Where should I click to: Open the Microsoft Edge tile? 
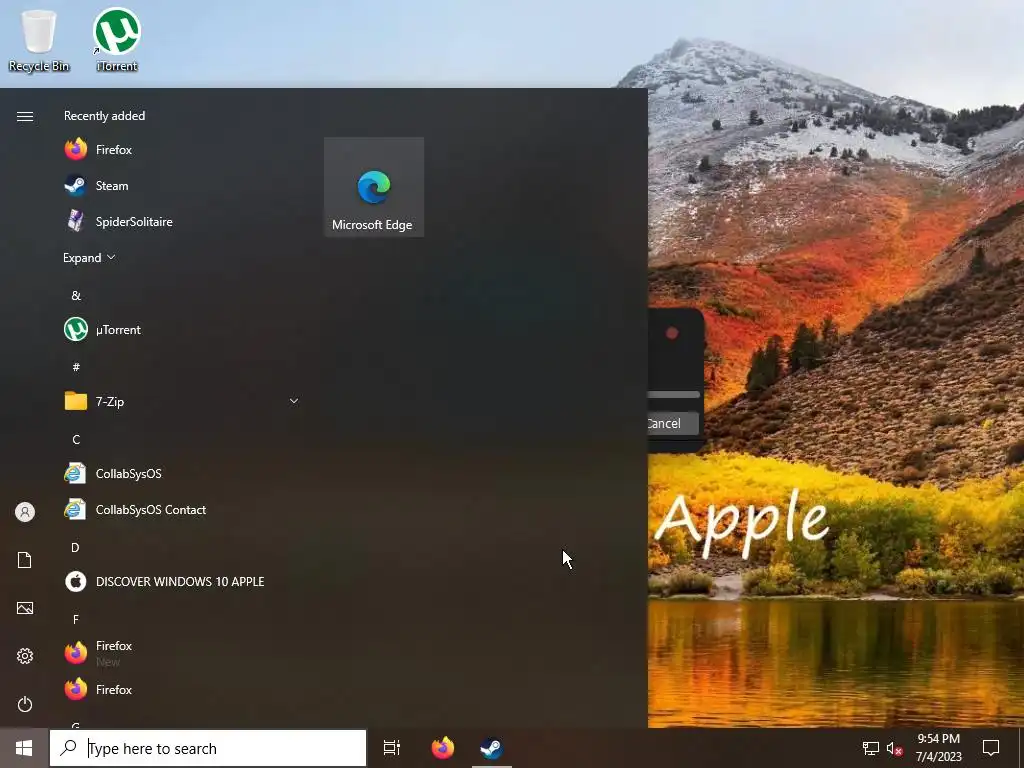coord(374,187)
